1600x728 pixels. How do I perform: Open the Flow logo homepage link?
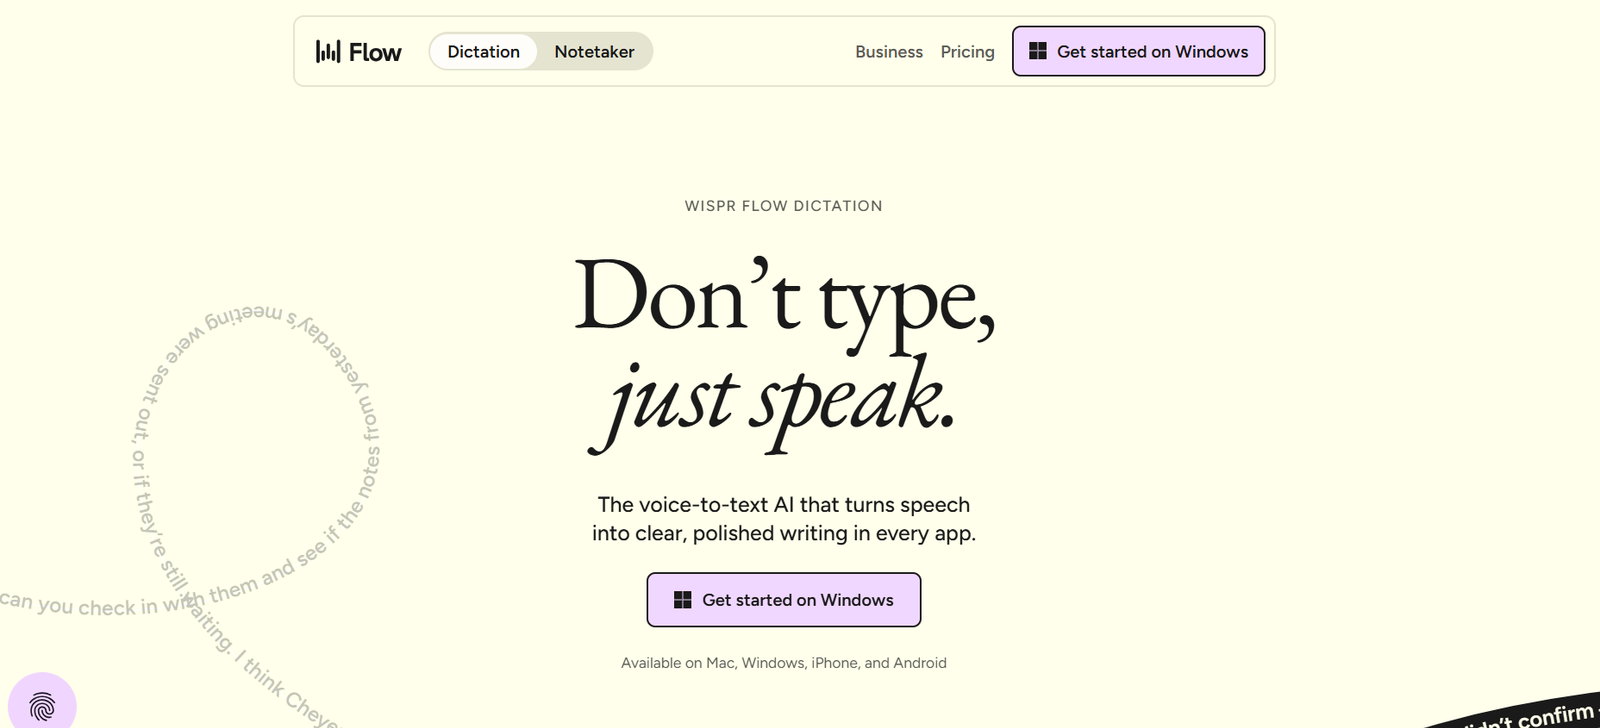point(358,52)
